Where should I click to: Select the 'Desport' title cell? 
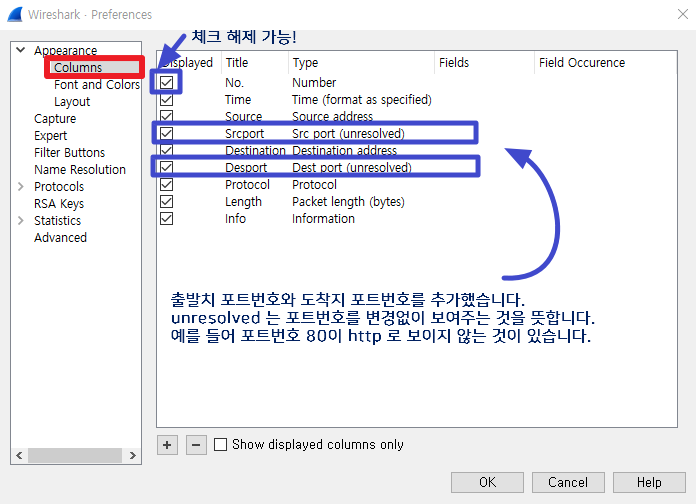tap(246, 167)
